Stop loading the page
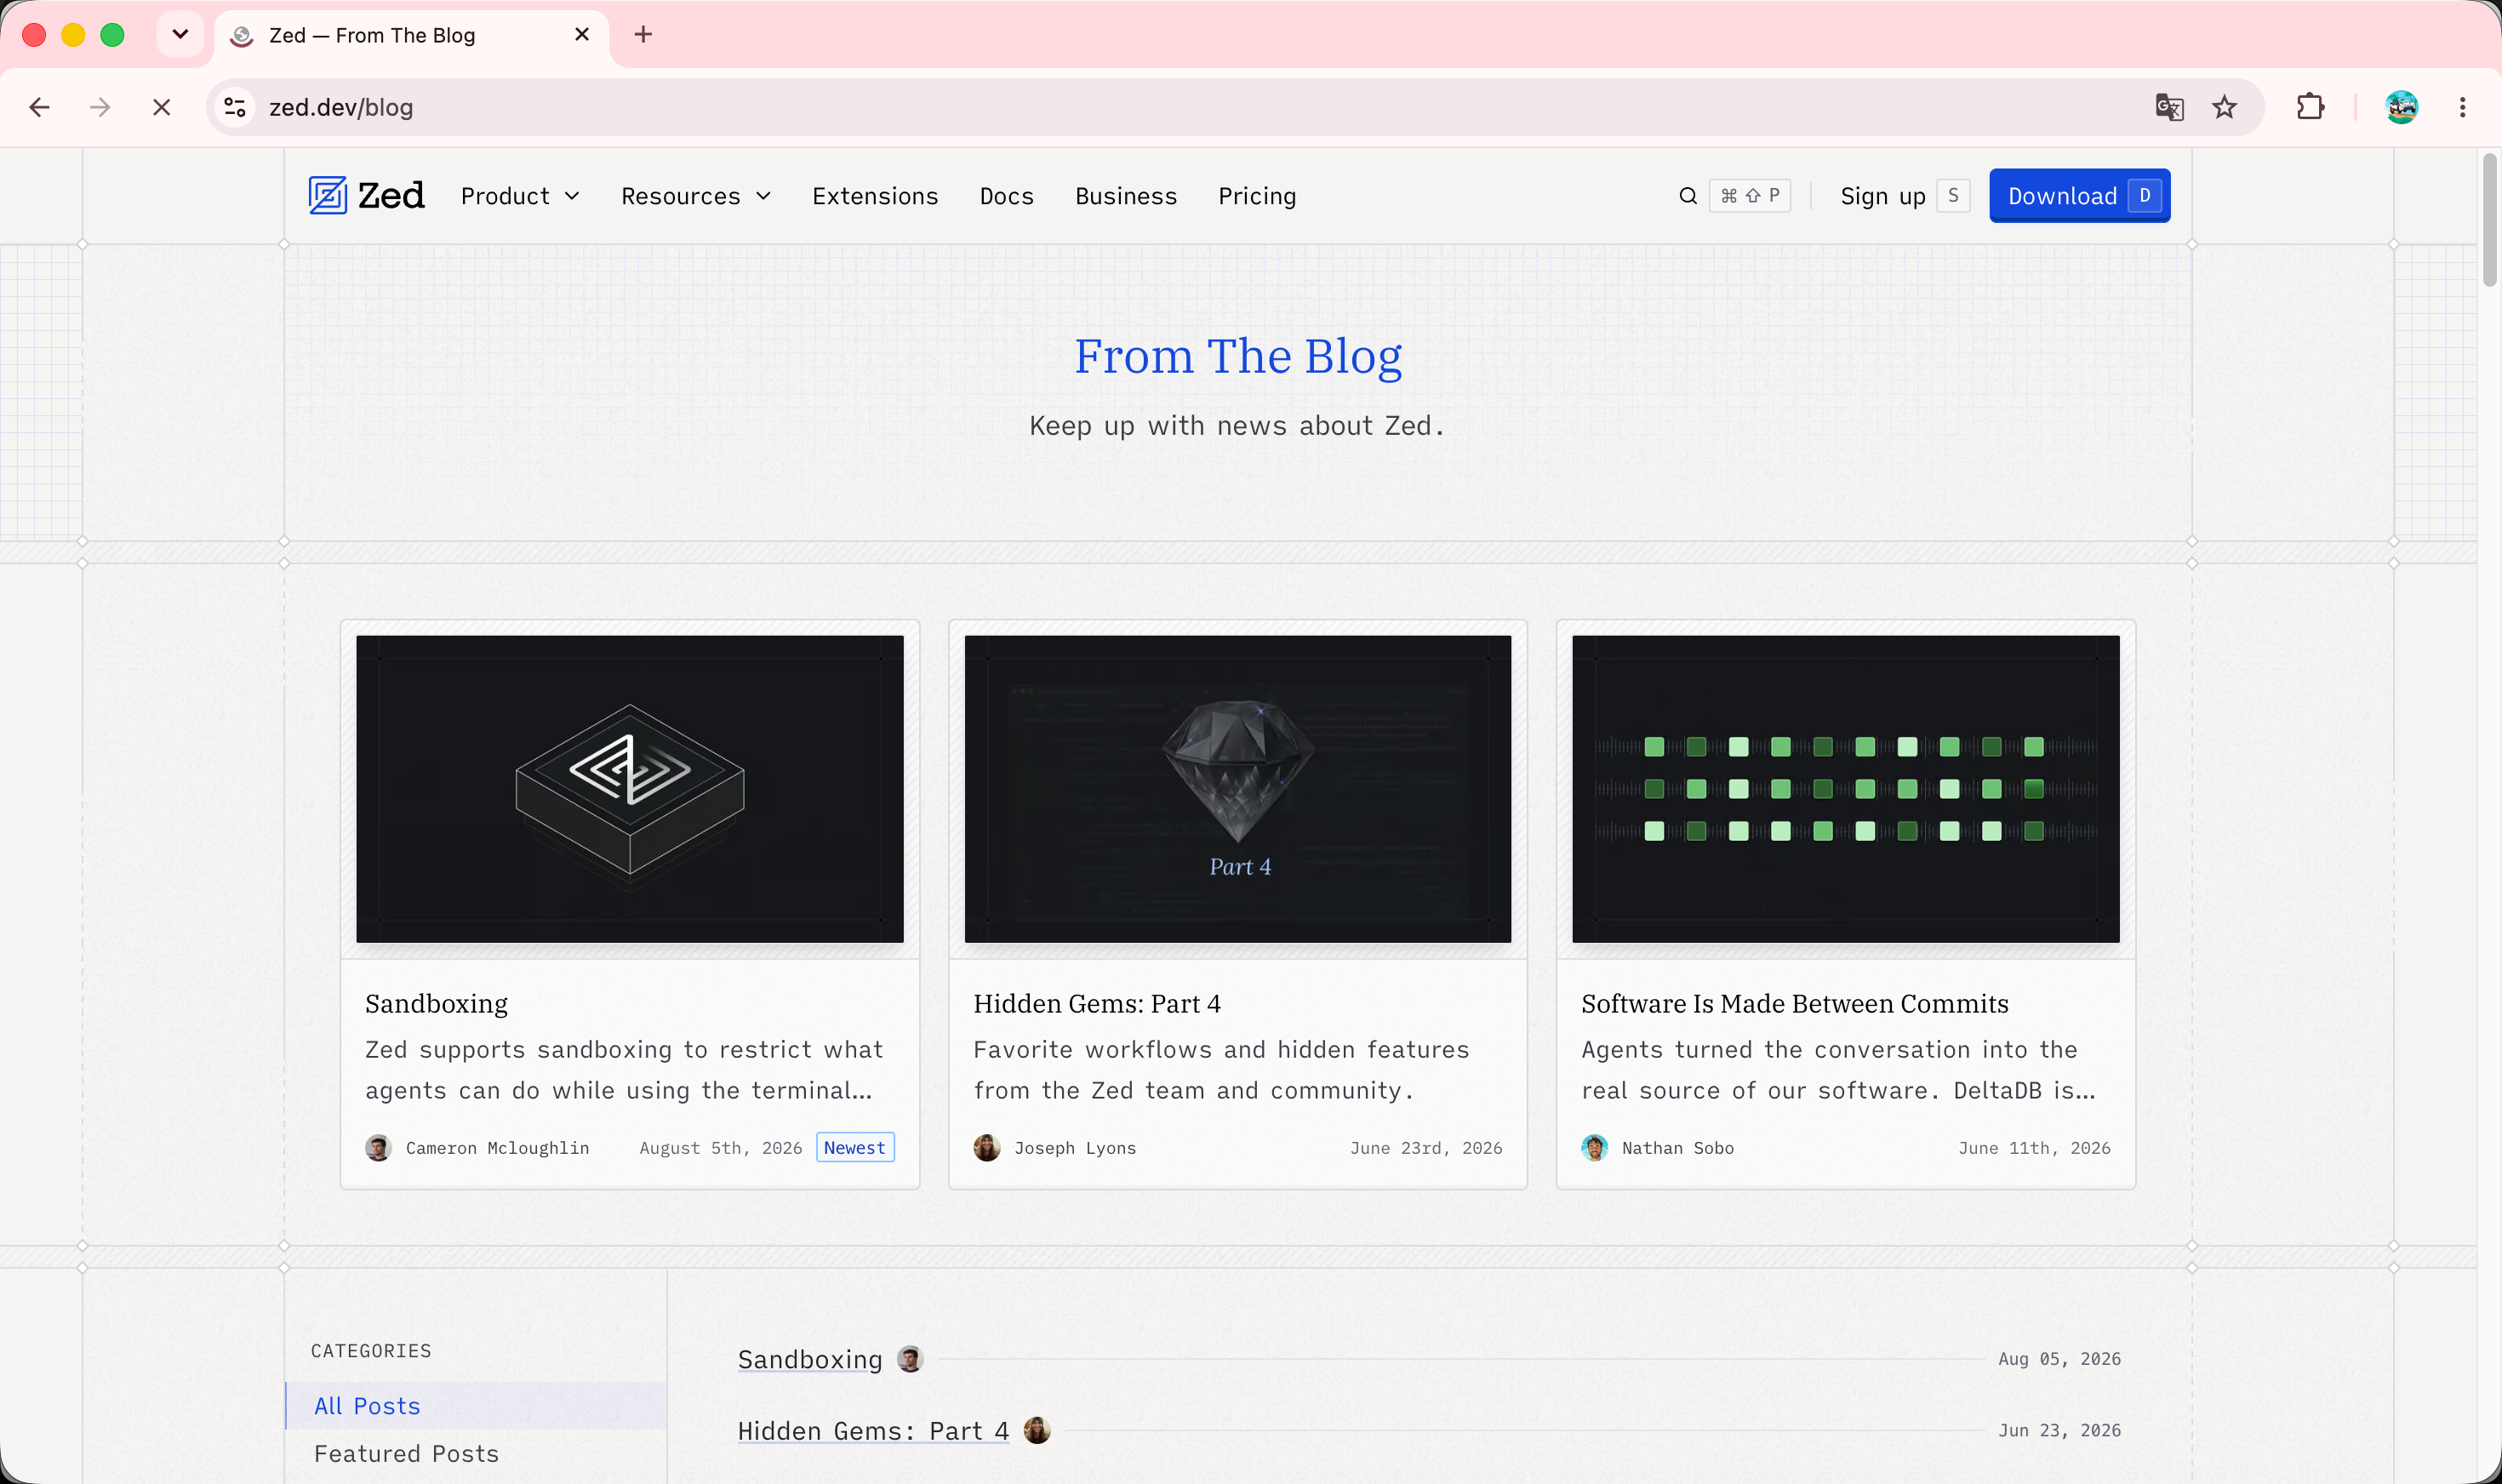This screenshot has height=1484, width=2502. coord(161,107)
